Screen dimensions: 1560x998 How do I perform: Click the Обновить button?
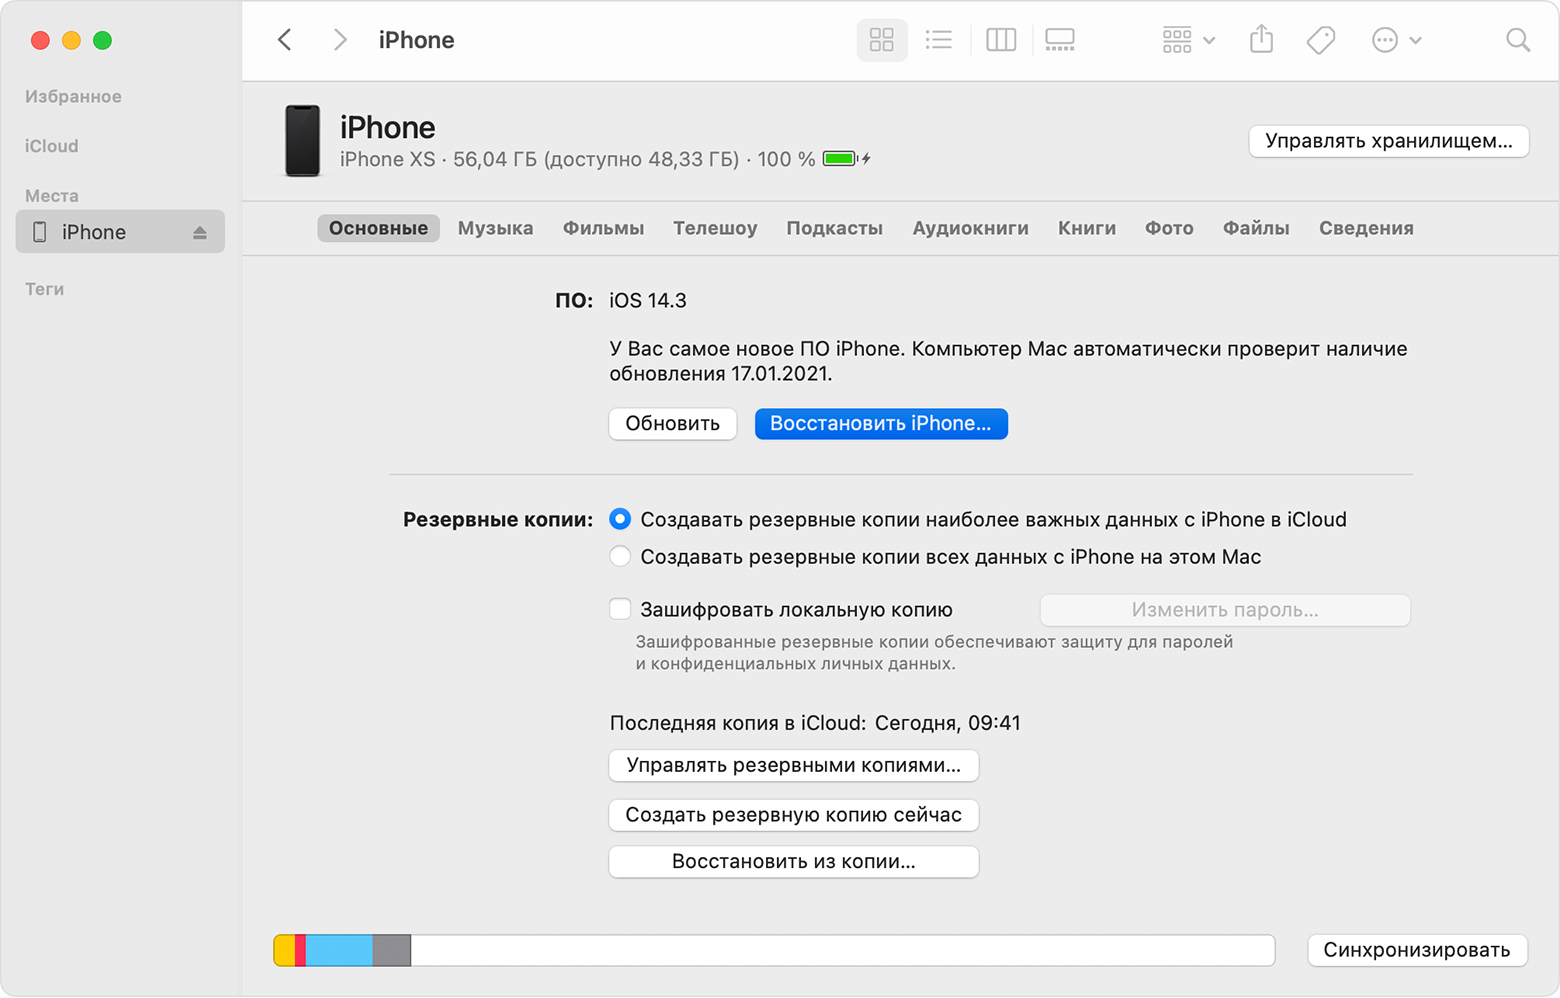click(672, 424)
